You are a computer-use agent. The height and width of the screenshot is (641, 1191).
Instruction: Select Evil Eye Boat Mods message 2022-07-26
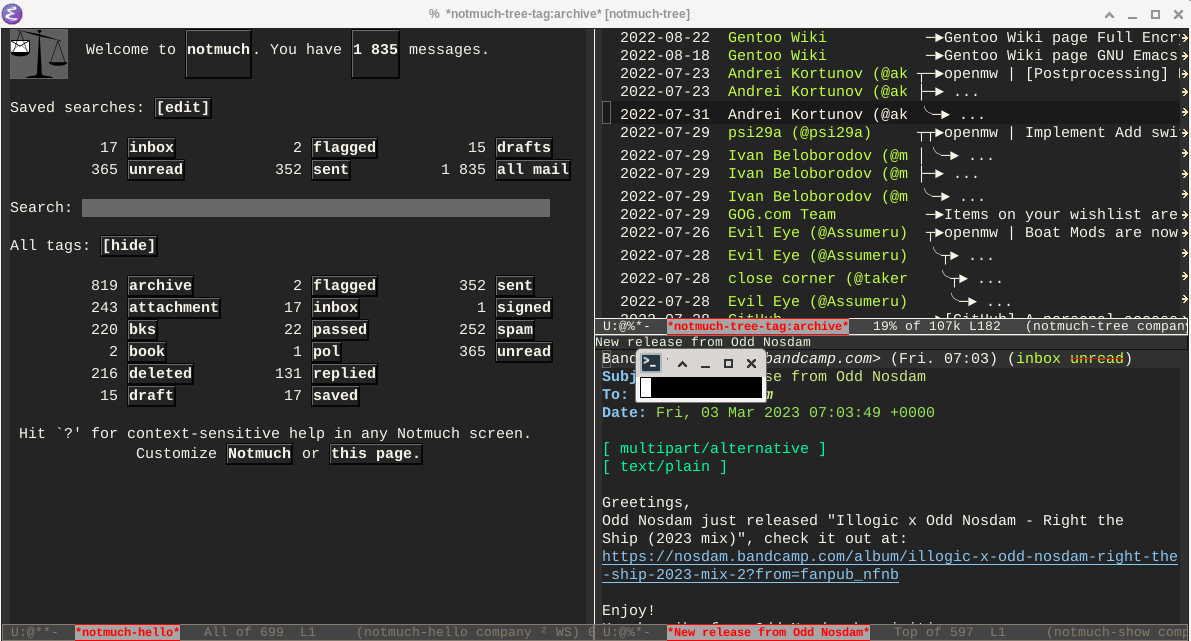pos(892,233)
